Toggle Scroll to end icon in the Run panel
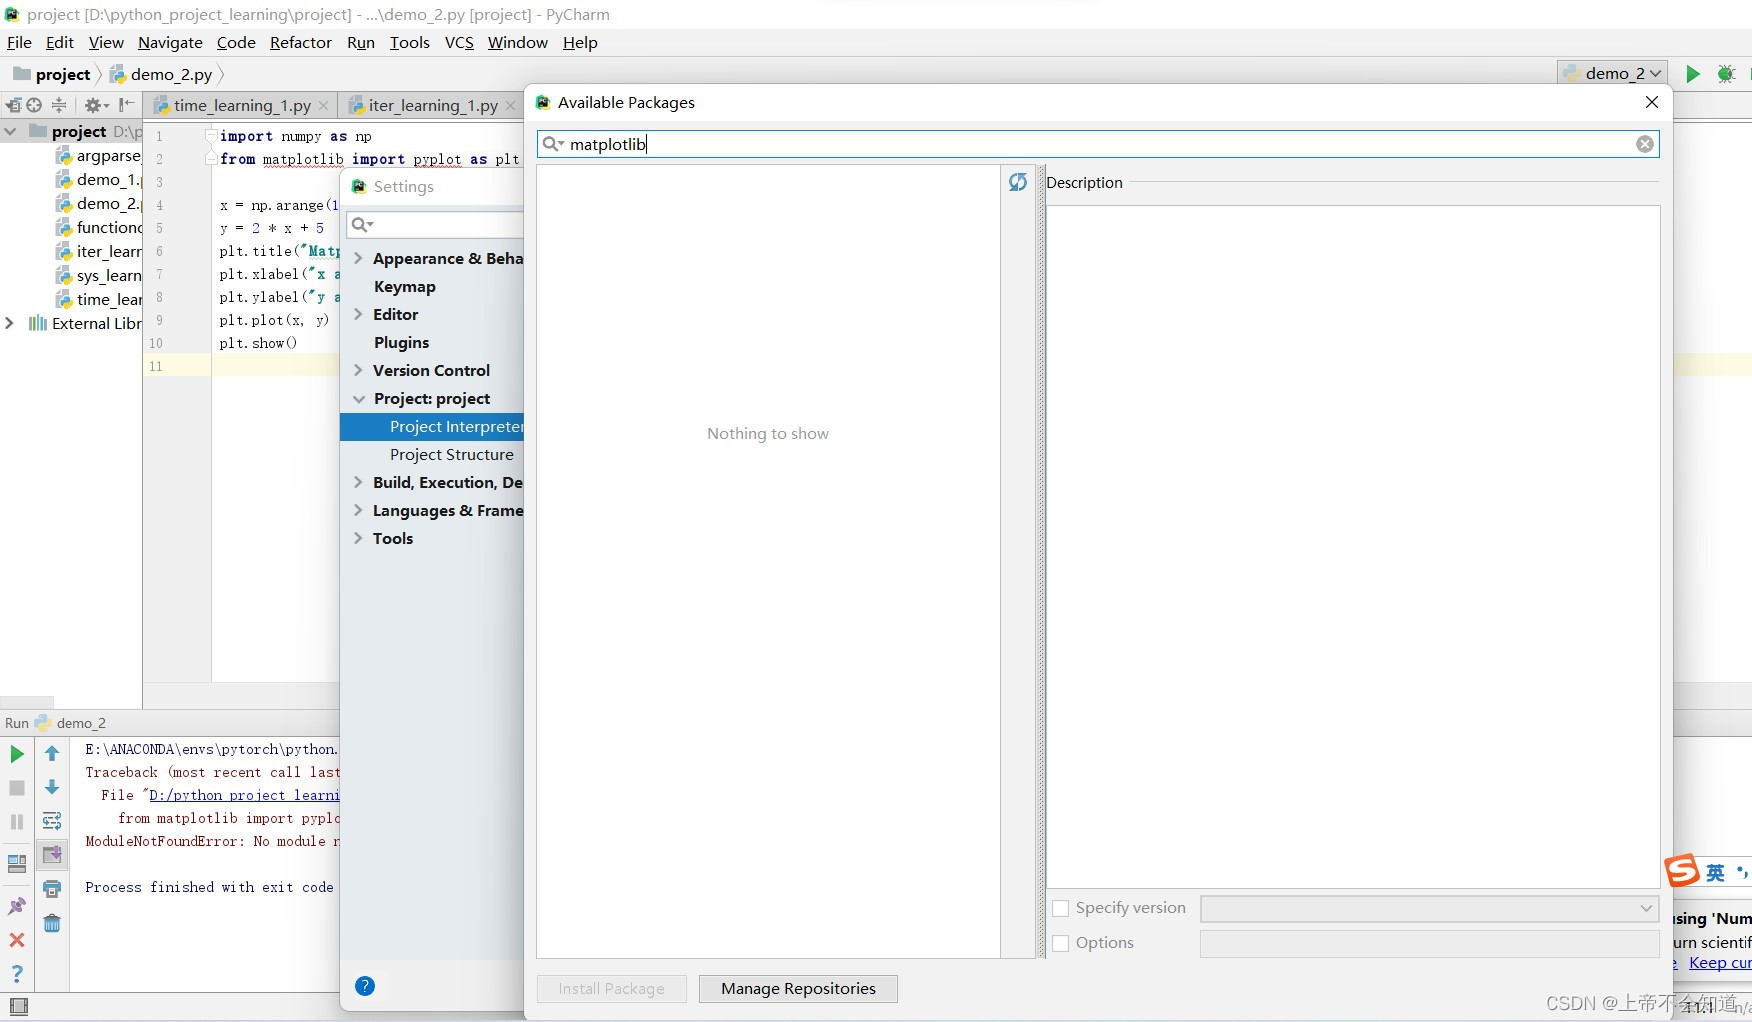 pyautogui.click(x=52, y=855)
